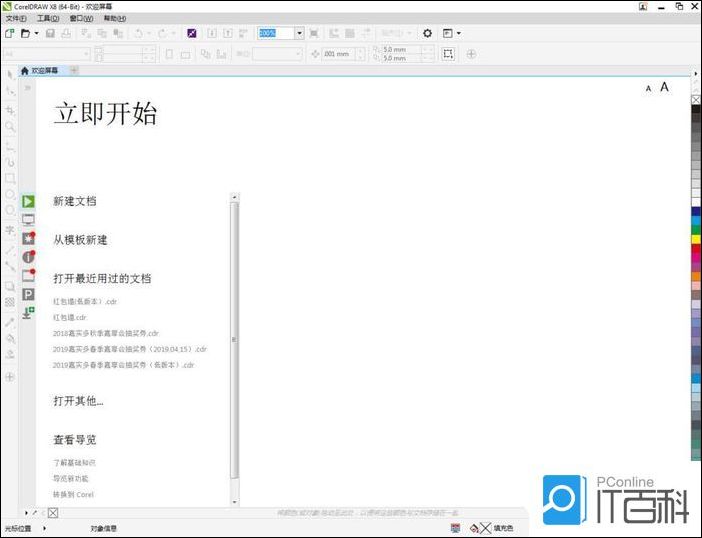Select the Text (字) tool
The image size is (702, 538).
tap(10, 230)
